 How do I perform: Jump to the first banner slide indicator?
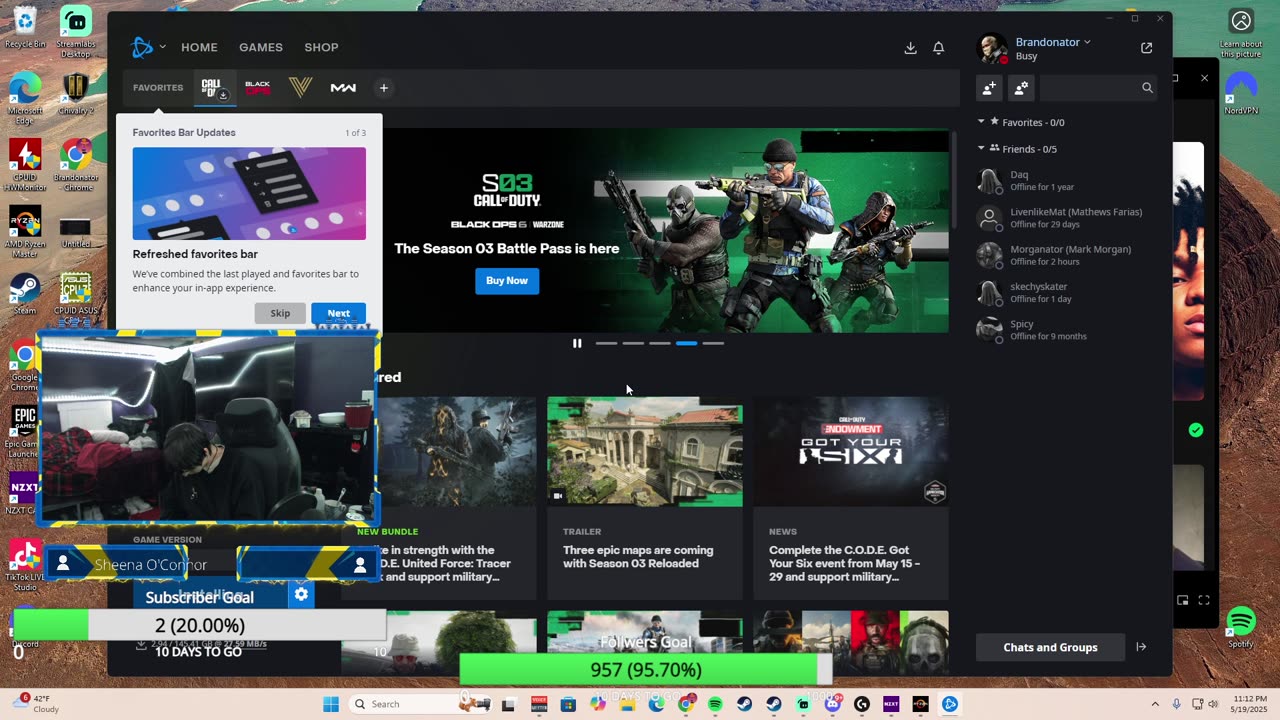click(607, 343)
